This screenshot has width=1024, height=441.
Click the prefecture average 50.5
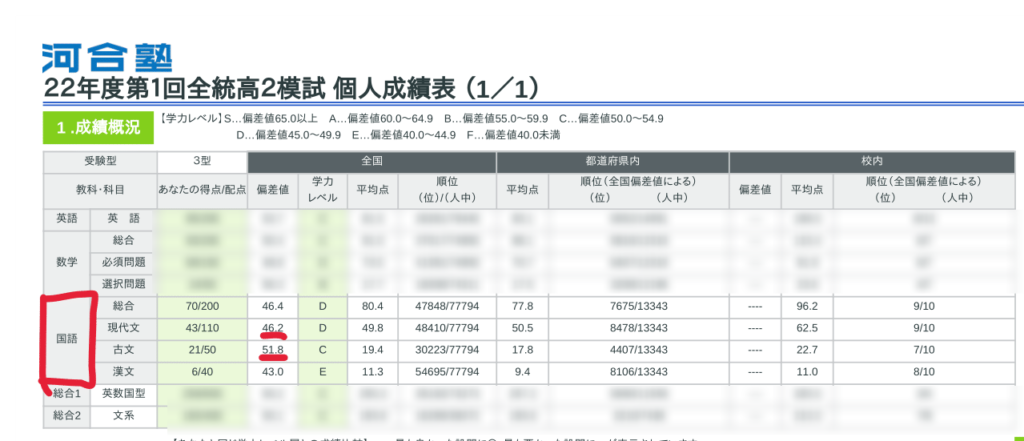pos(522,327)
